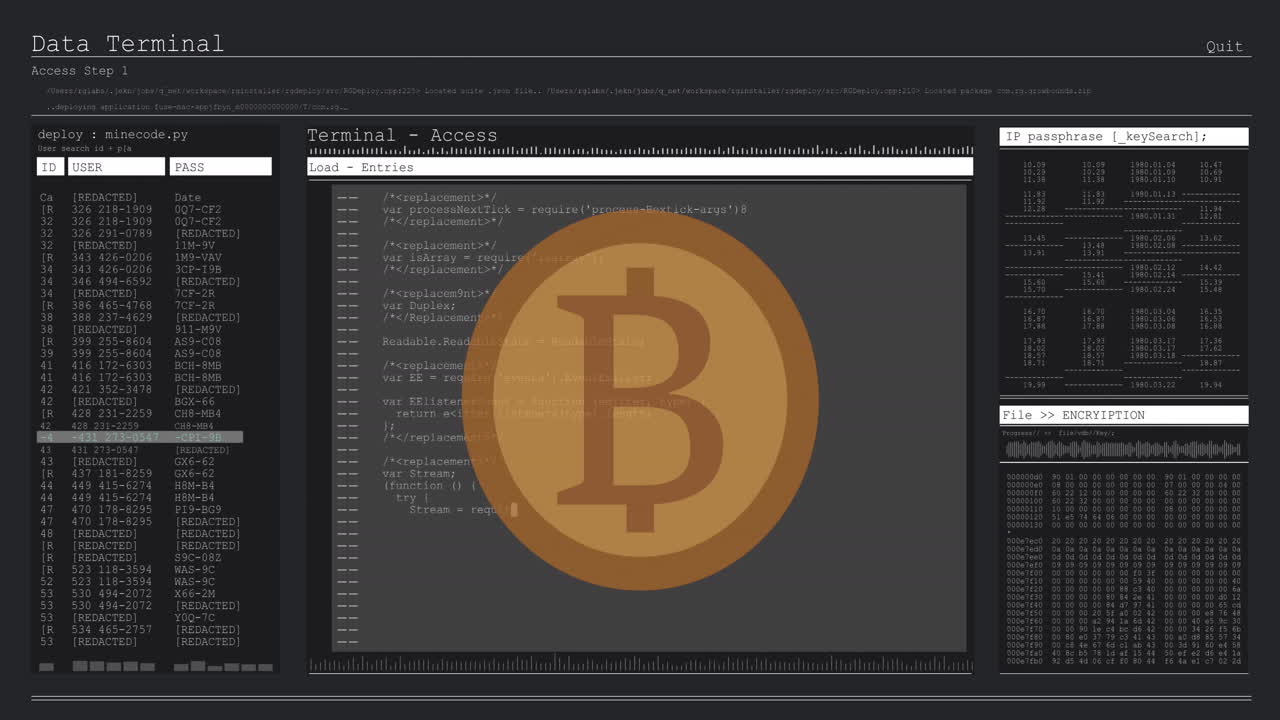This screenshot has height=720, width=1280.
Task: Expand the Load - Entries header
Action: coord(640,167)
